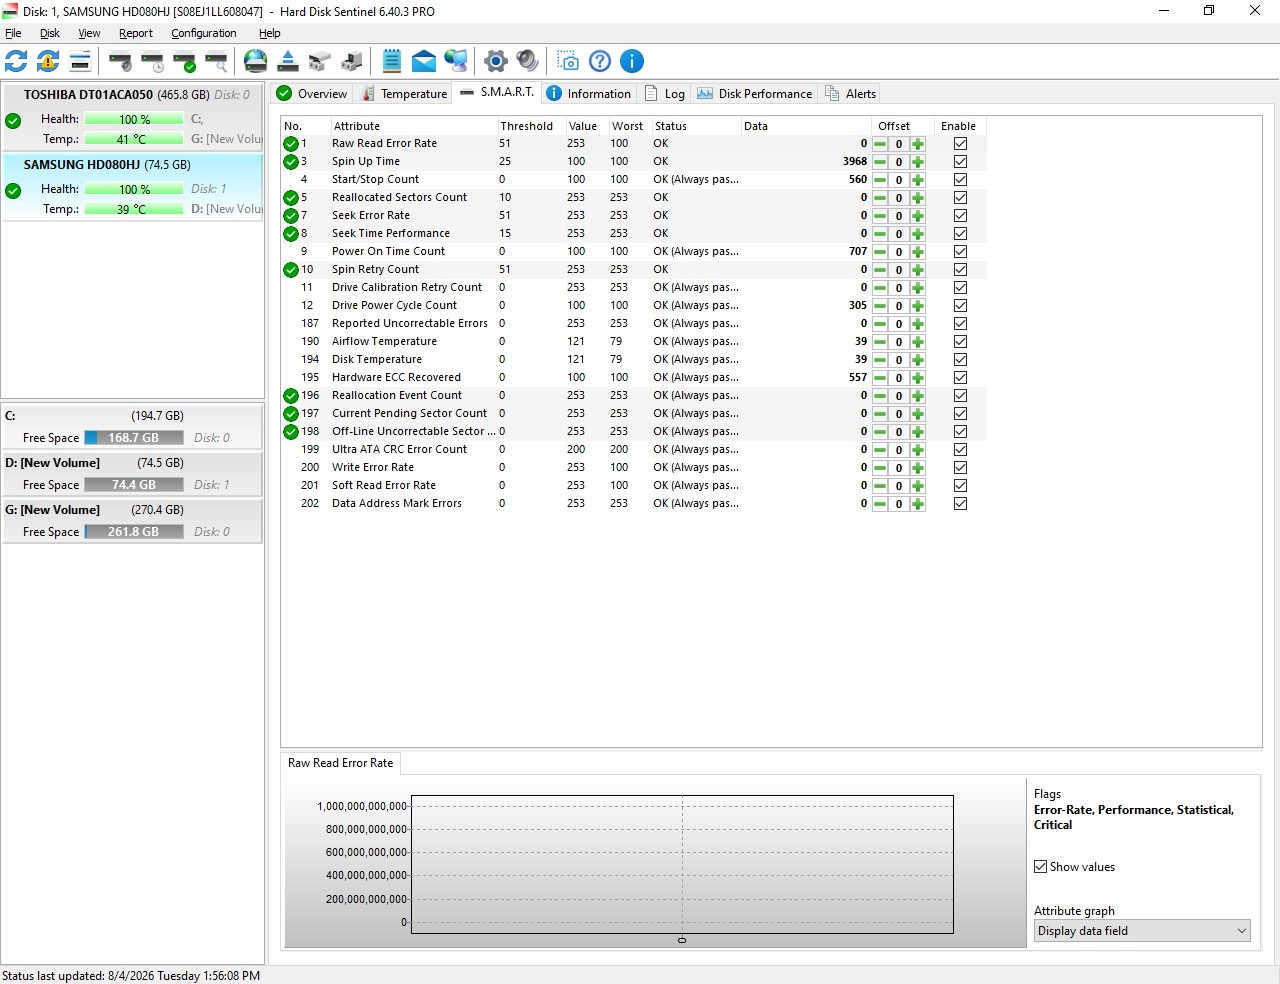Select the SAMSUNG HD080HJ disk entry

tap(132, 187)
